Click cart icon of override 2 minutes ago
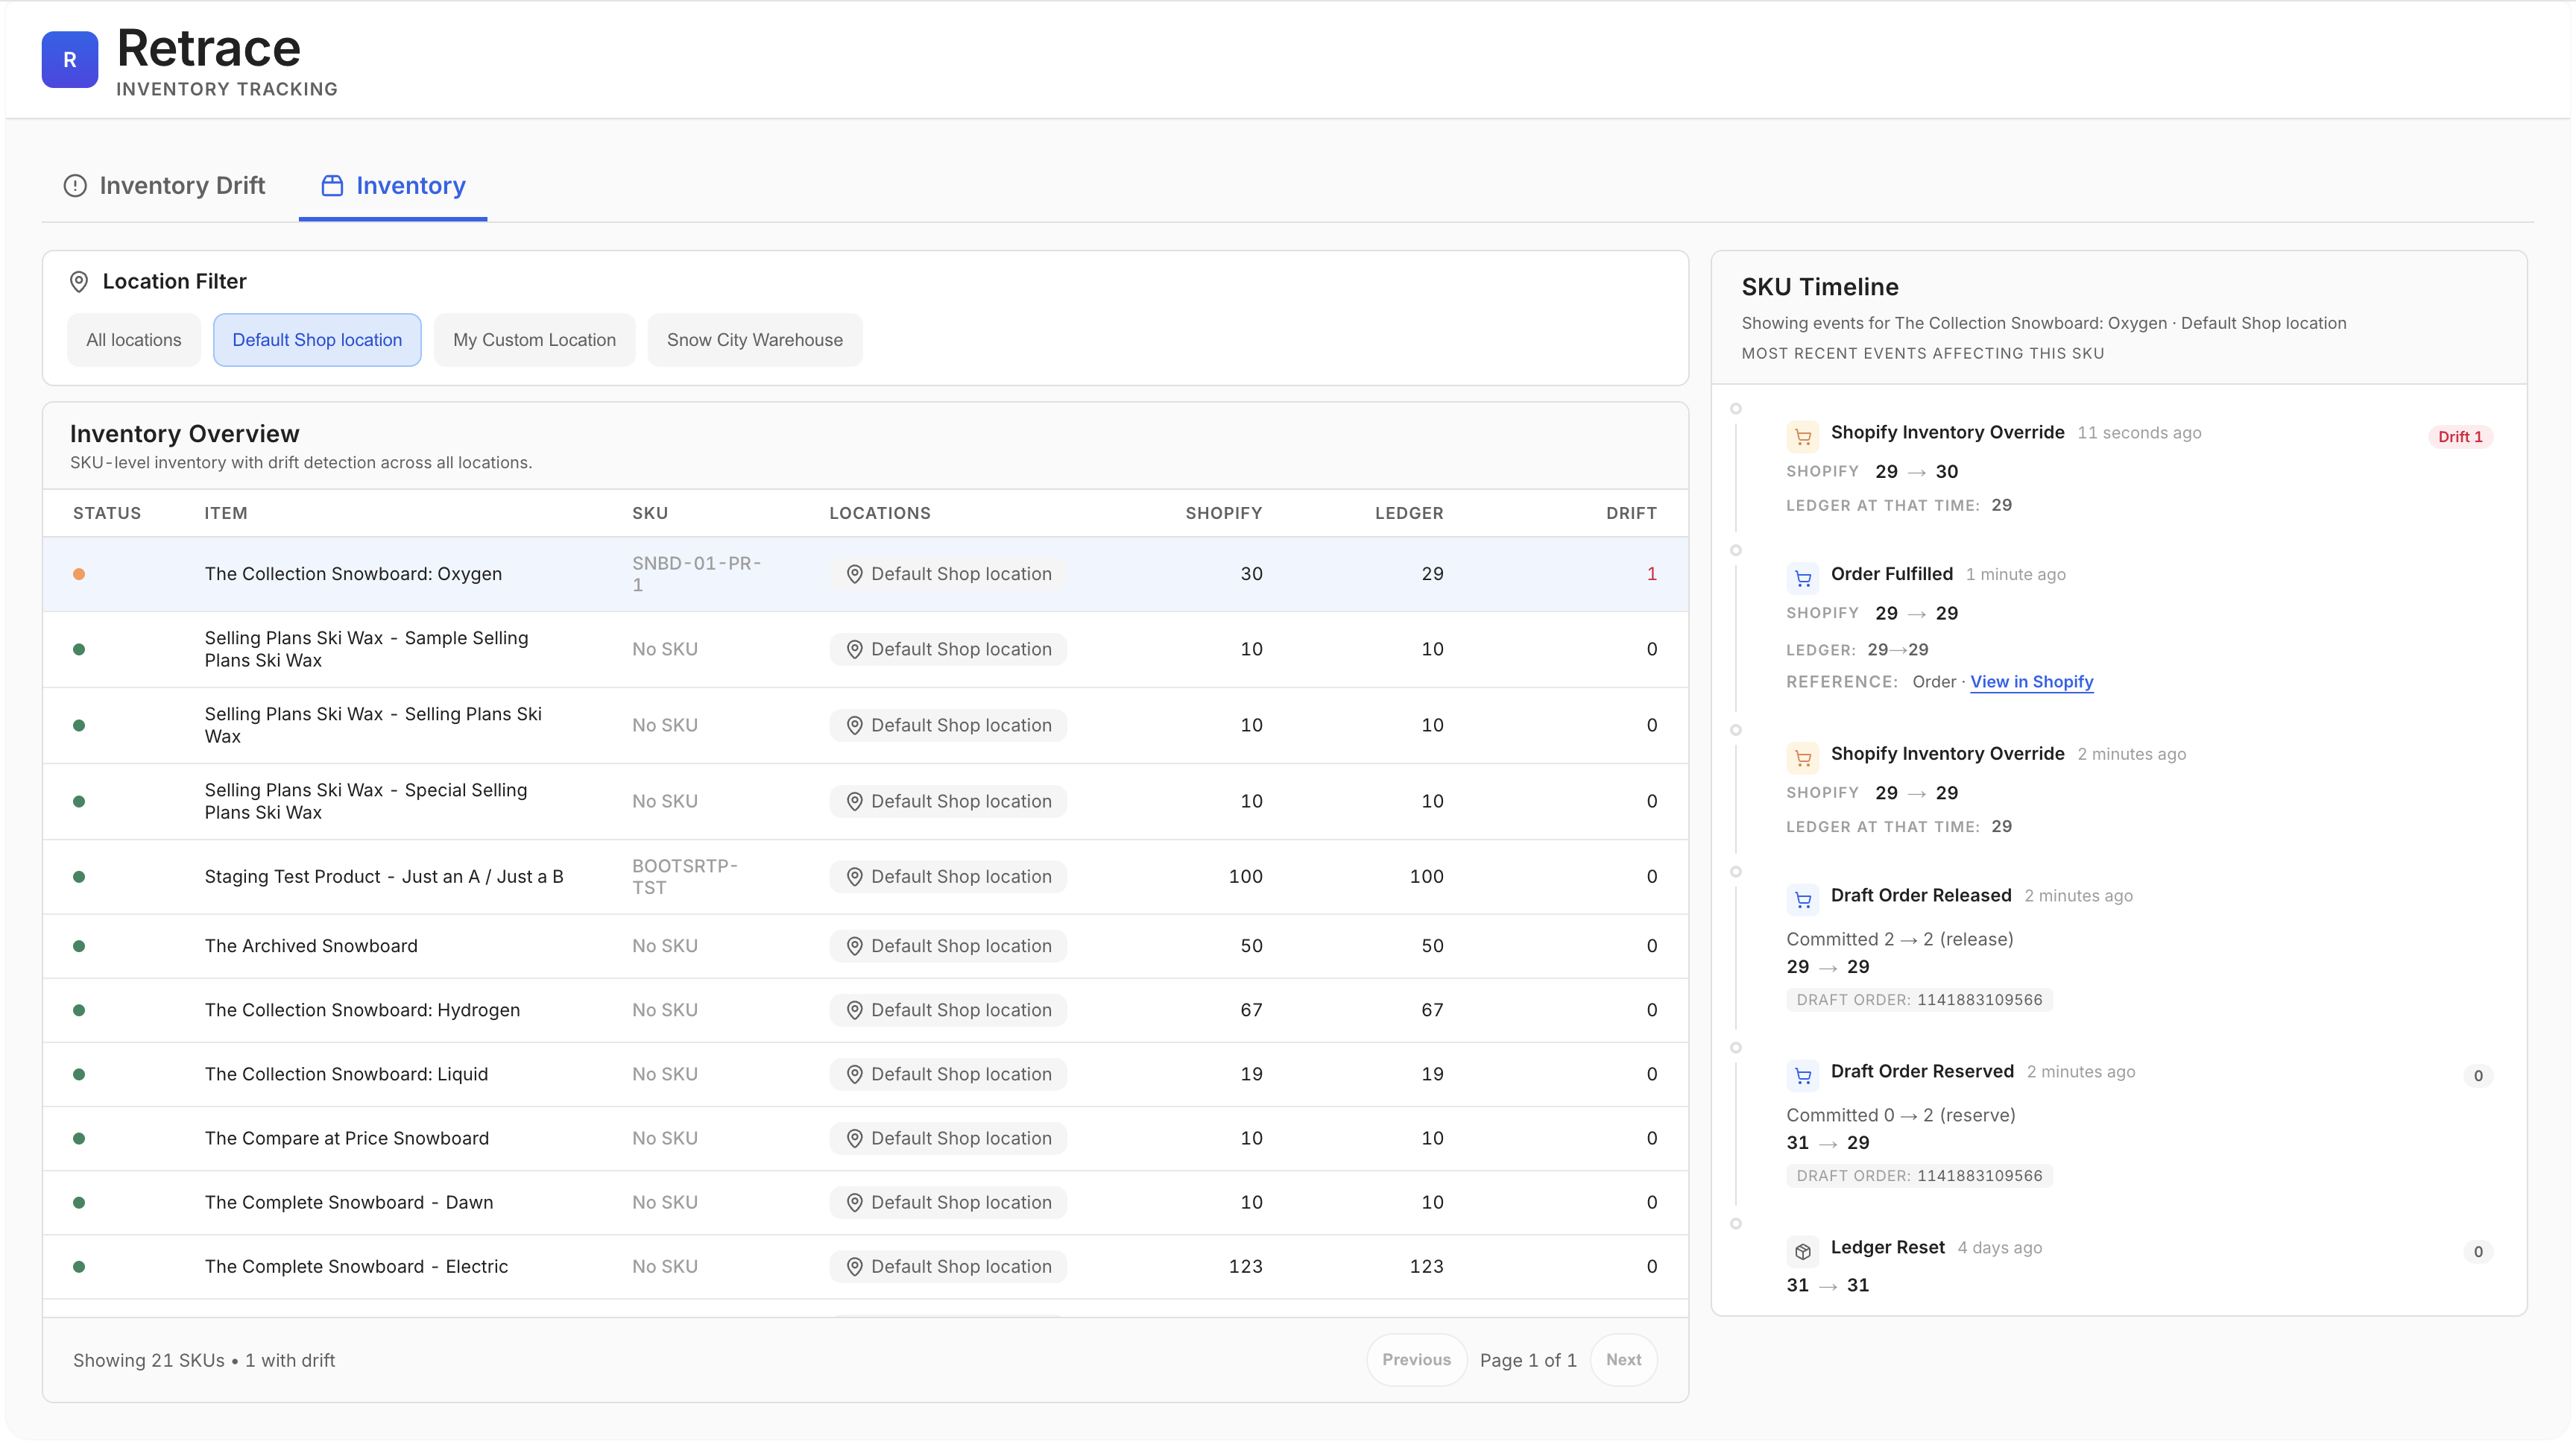 point(1803,758)
